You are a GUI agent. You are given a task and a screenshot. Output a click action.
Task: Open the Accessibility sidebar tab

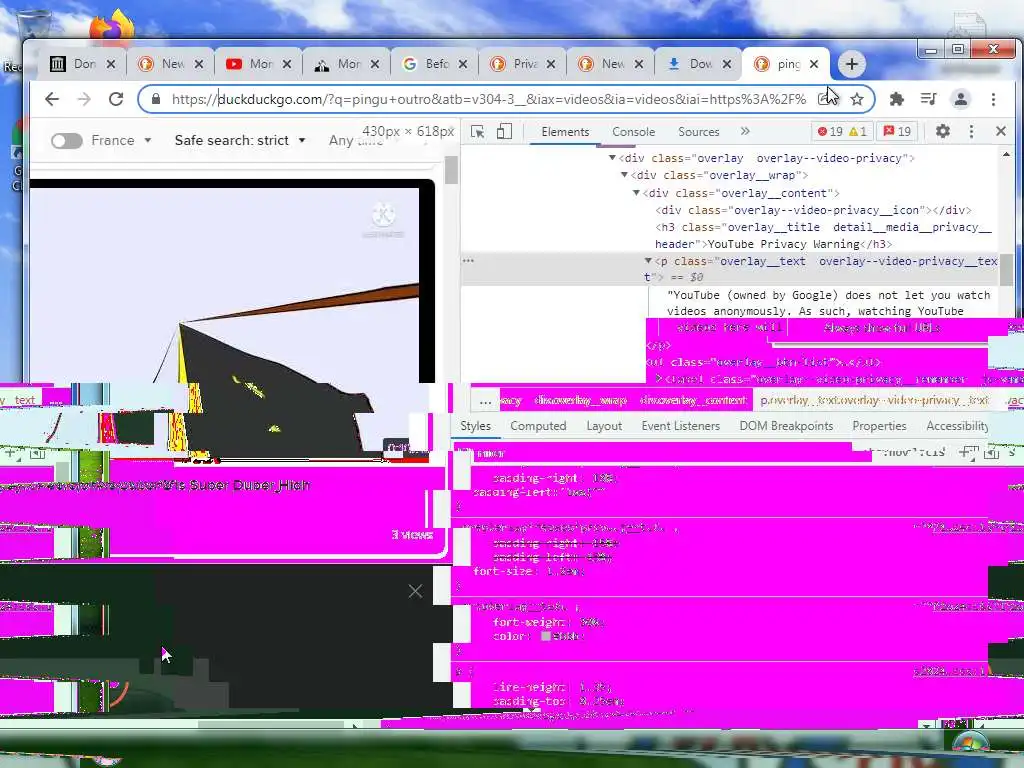(x=957, y=426)
